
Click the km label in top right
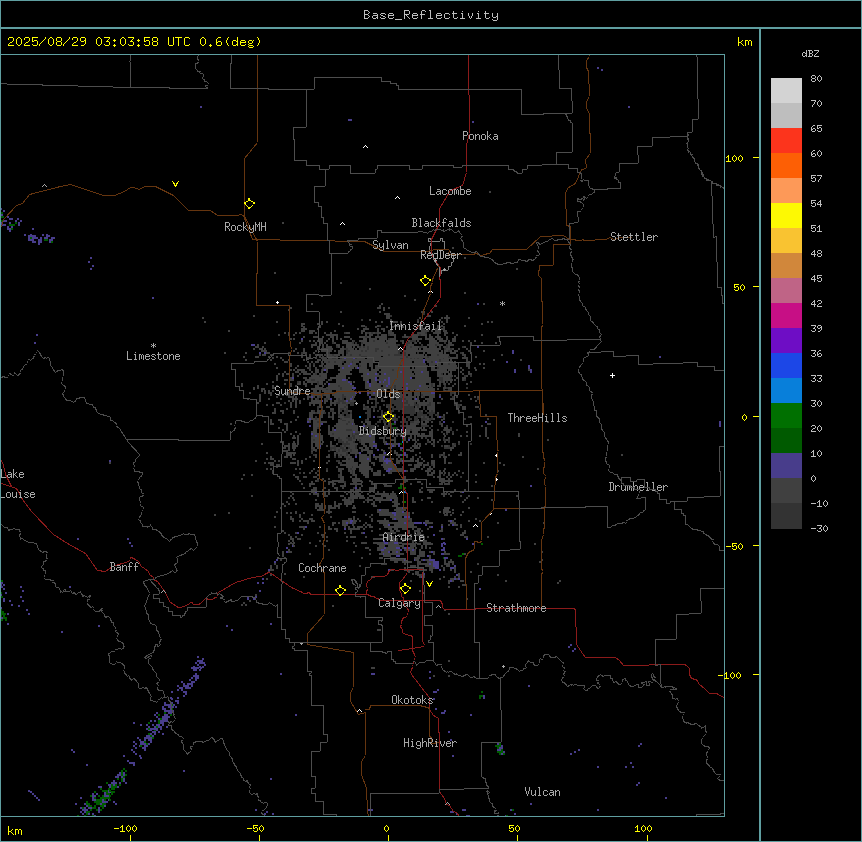point(745,42)
